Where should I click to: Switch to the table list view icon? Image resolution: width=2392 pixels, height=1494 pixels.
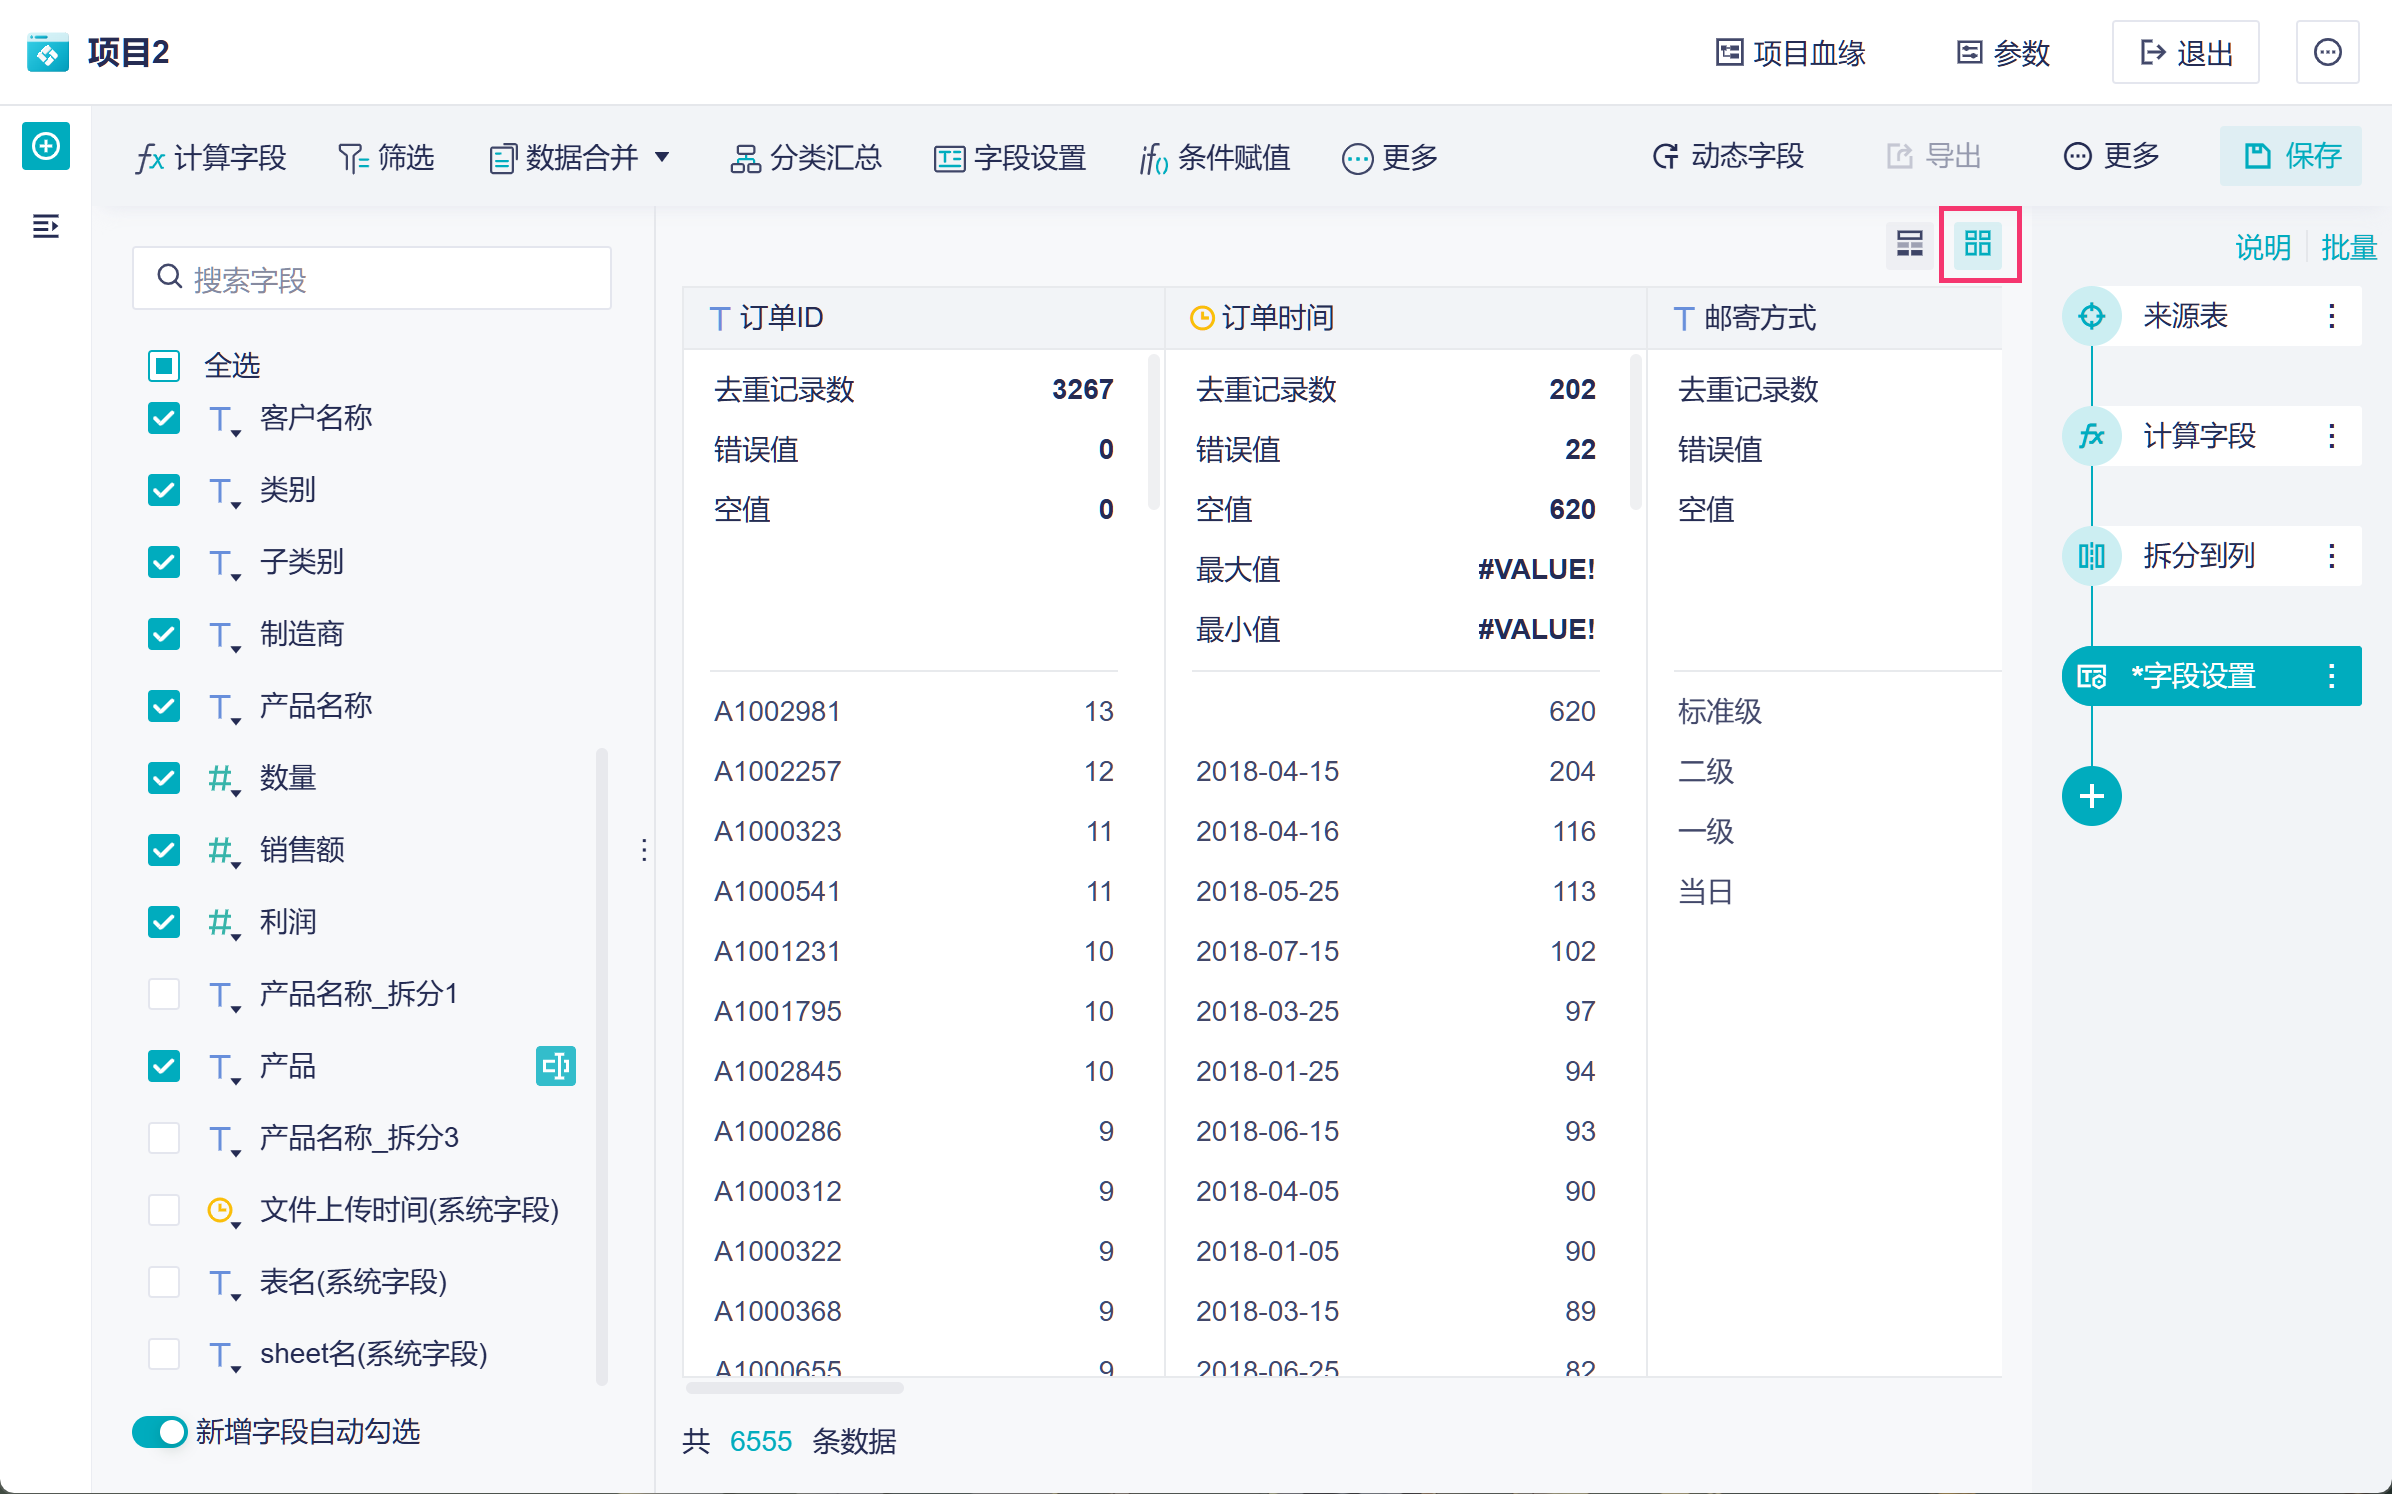coord(1909,244)
